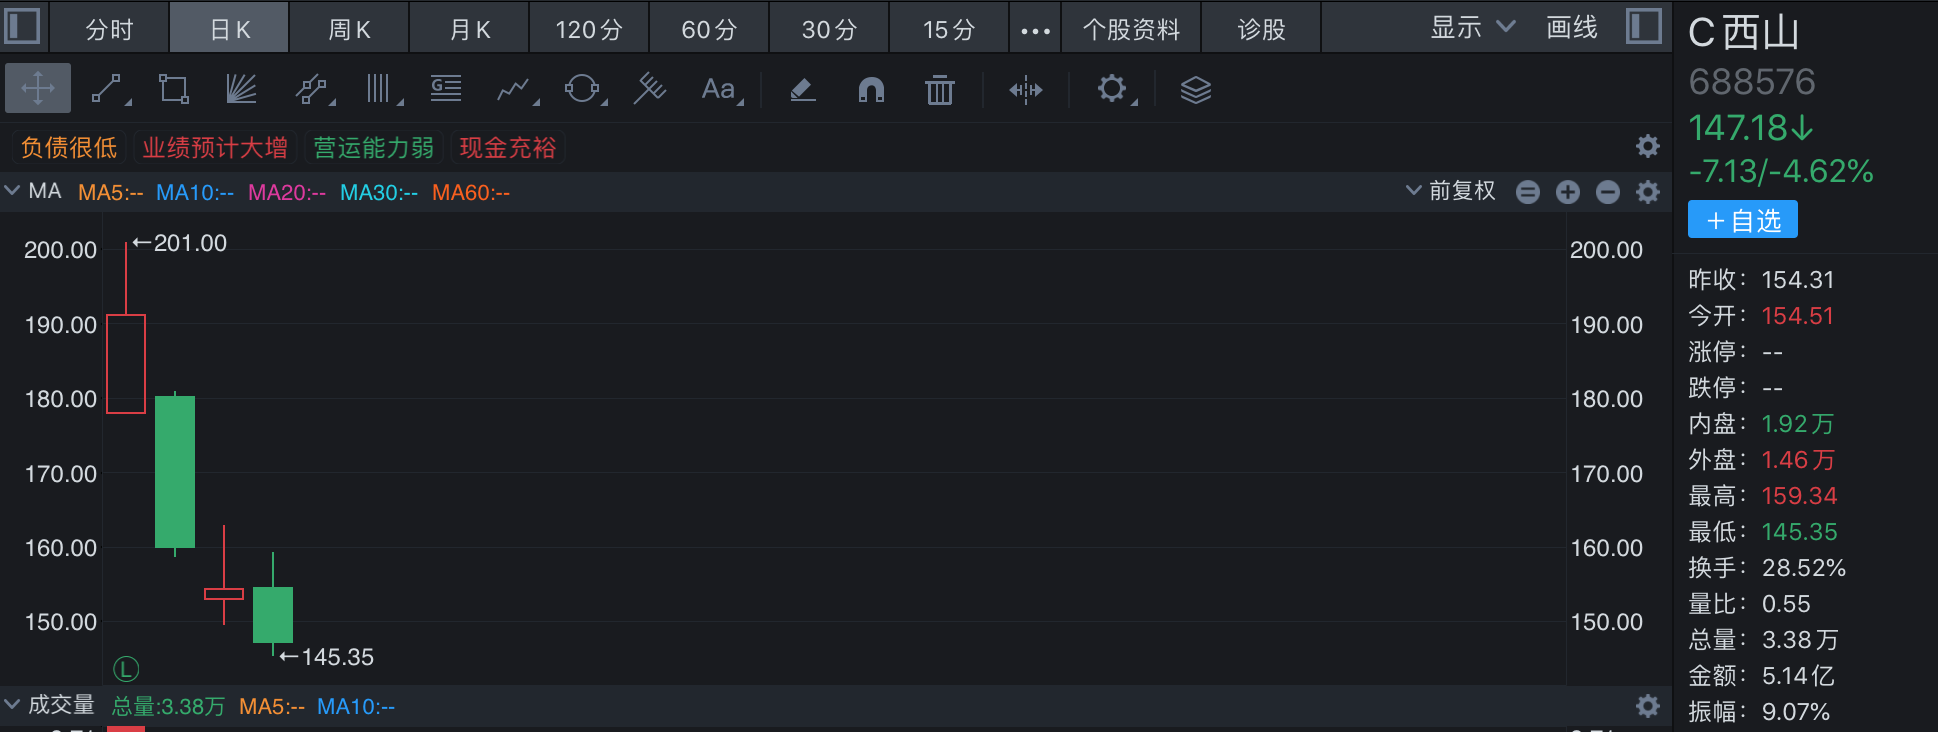Collapse the 成交量 volume panel
Viewport: 1938px width, 732px height.
[12, 705]
